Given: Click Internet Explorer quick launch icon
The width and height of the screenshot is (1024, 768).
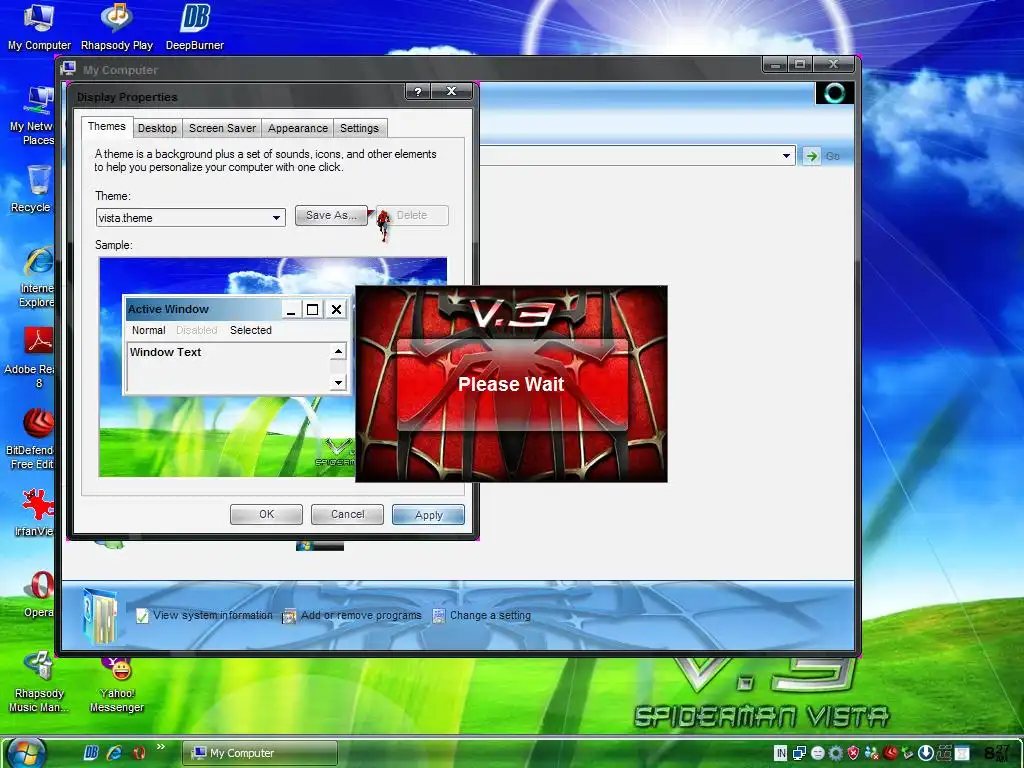Looking at the screenshot, I should 114,753.
